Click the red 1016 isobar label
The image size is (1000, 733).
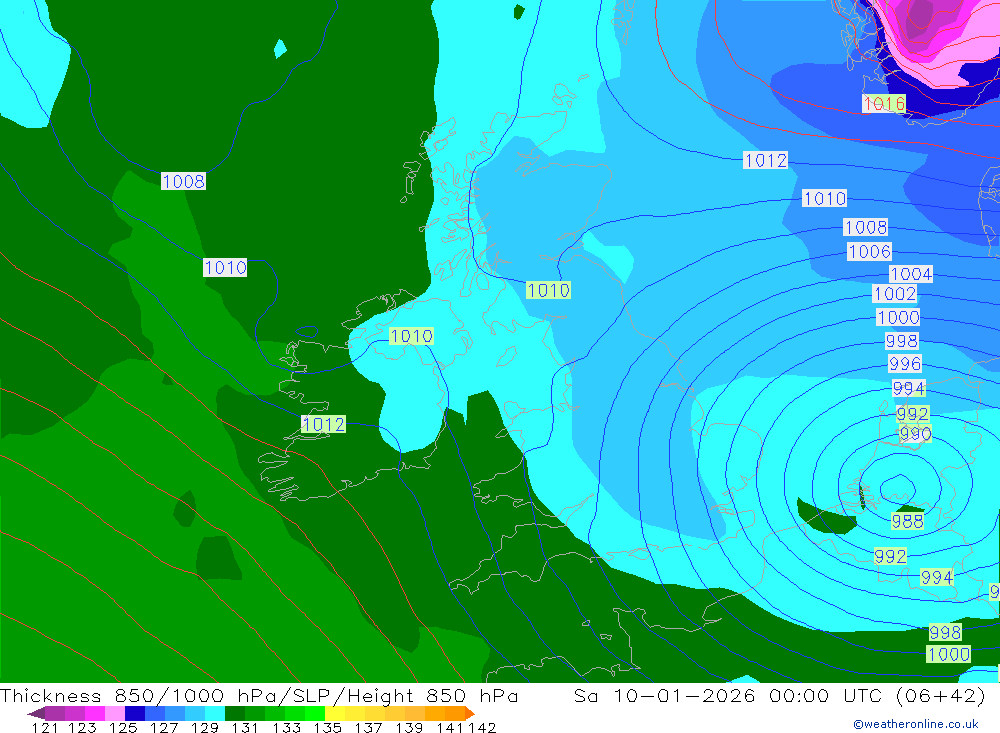click(x=883, y=103)
